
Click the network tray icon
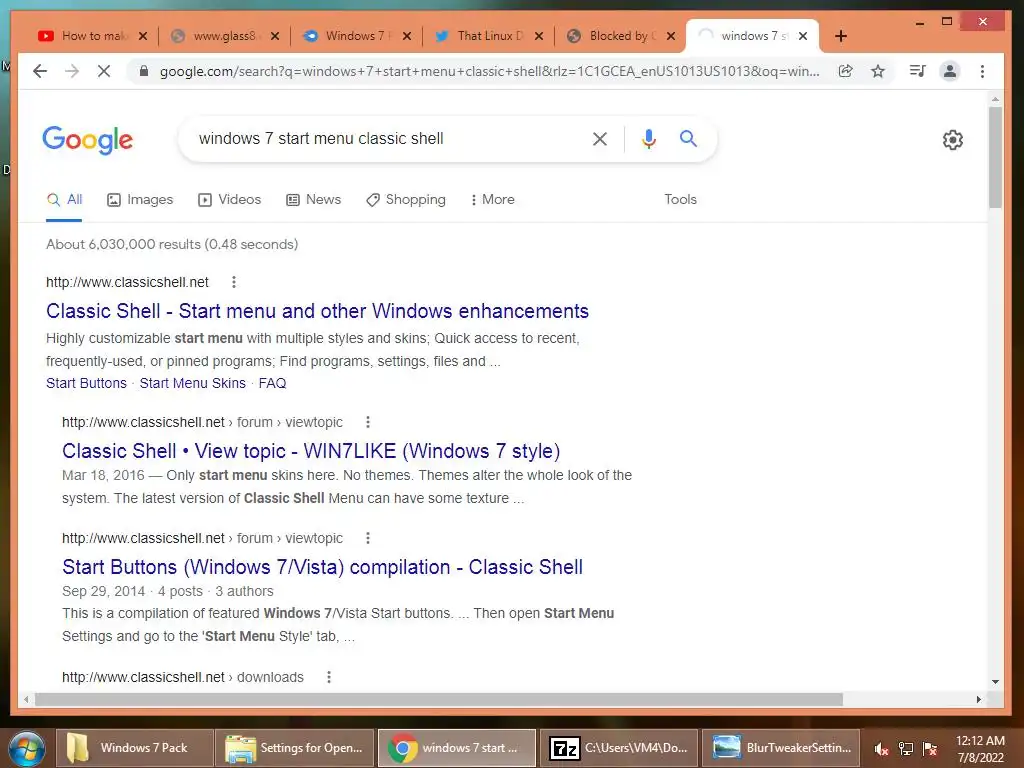906,749
